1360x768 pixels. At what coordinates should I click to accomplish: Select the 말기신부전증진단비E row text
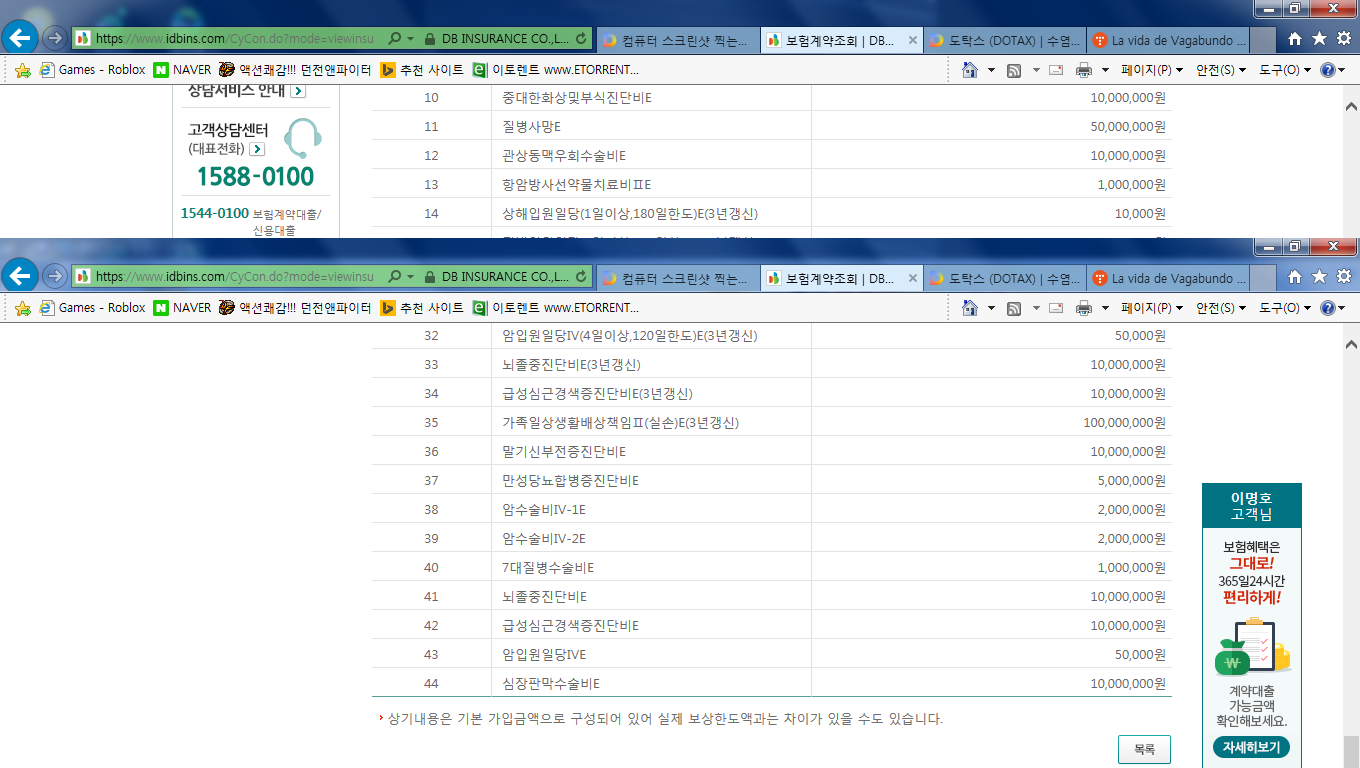coord(564,452)
